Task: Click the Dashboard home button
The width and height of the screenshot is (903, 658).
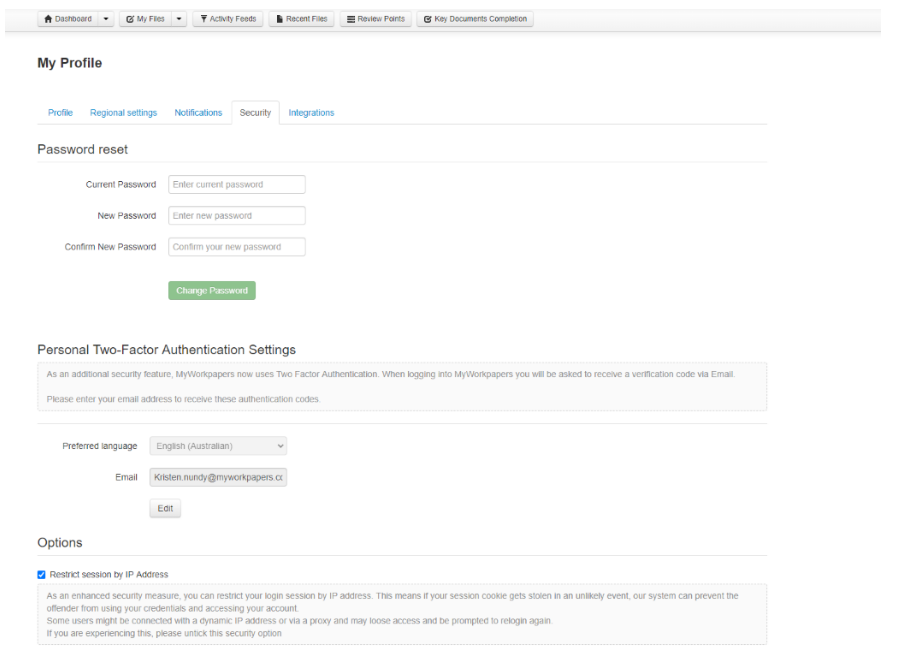Action: pyautogui.click(x=68, y=19)
